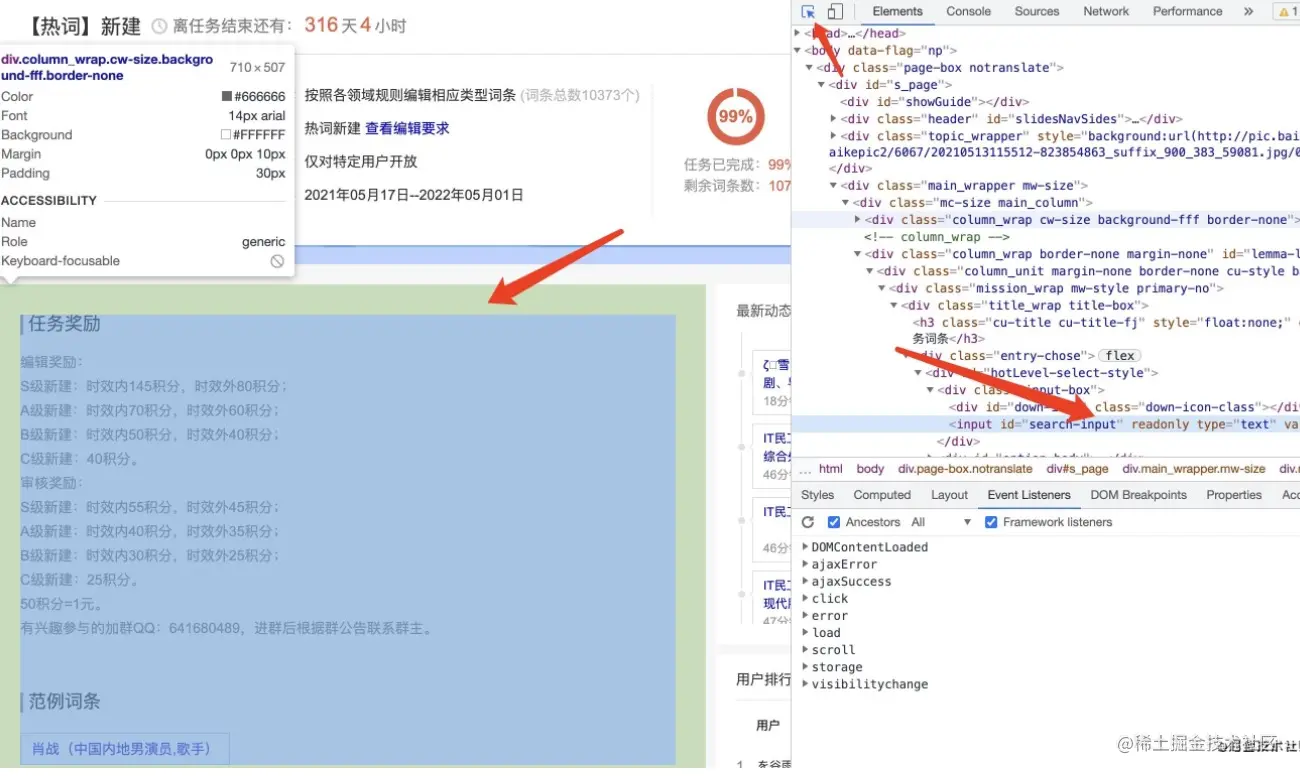Expand the scroll event listener

click(x=806, y=650)
